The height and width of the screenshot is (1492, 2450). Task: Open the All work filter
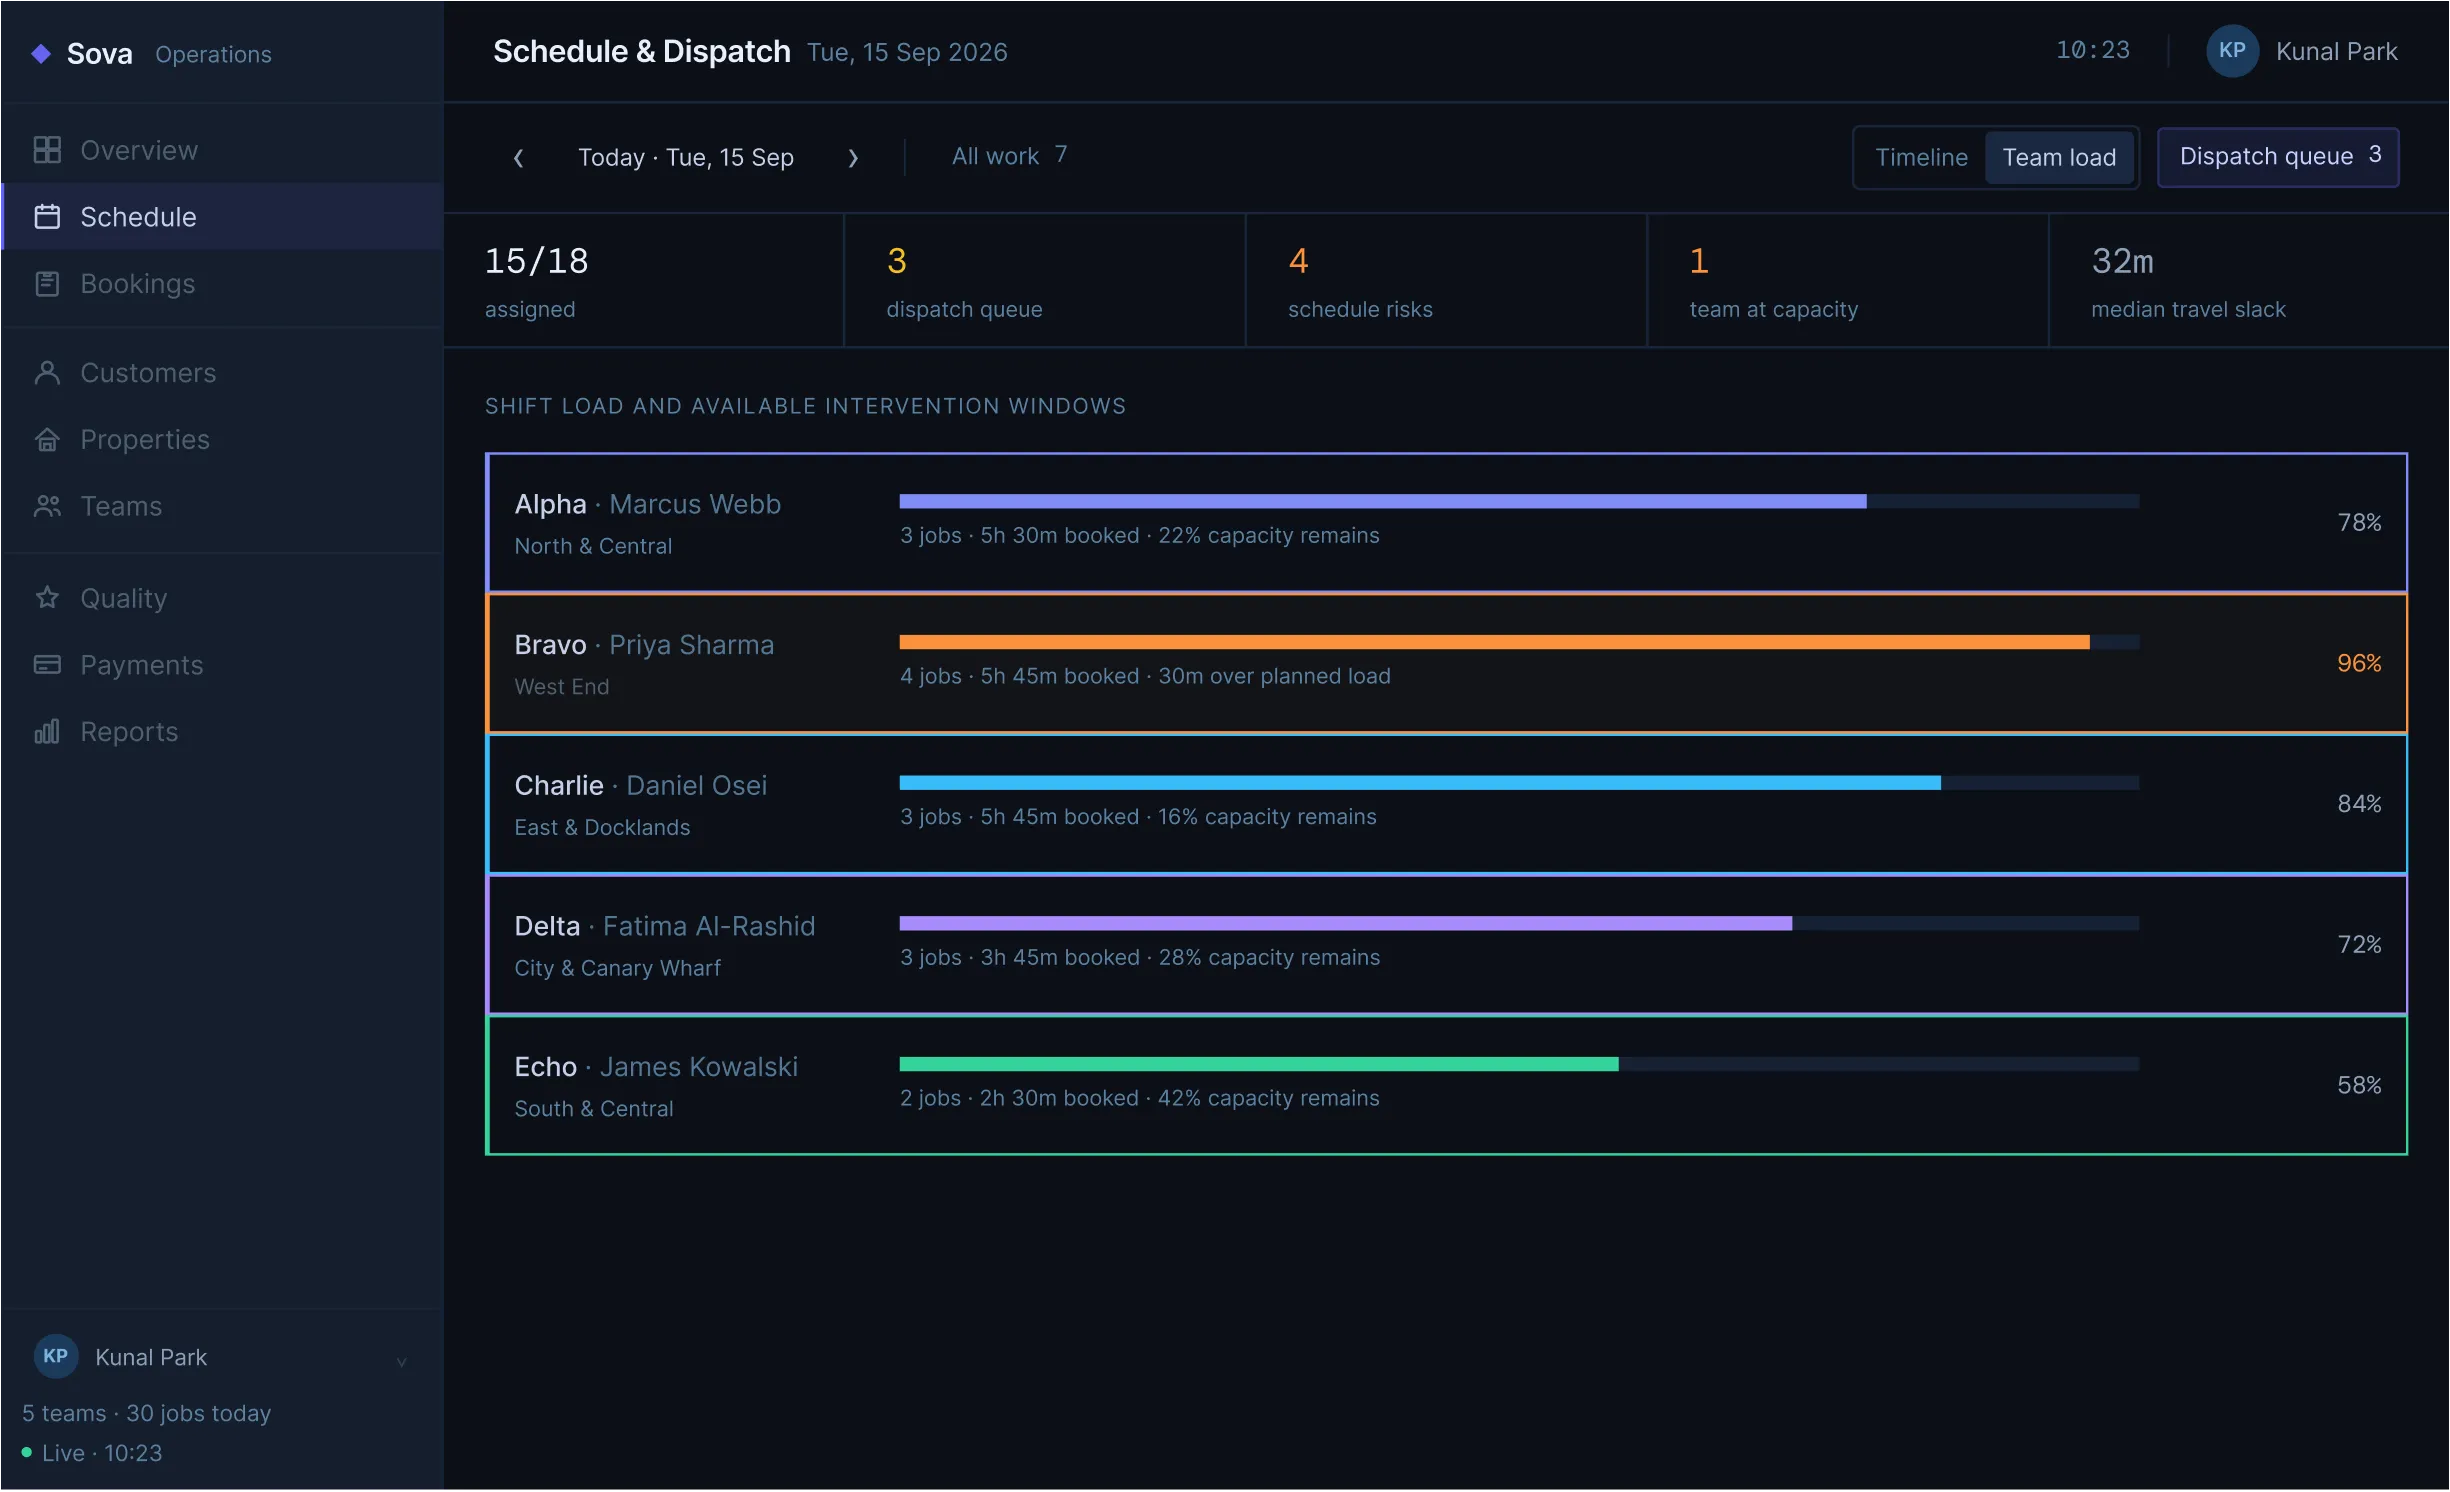(x=1008, y=156)
